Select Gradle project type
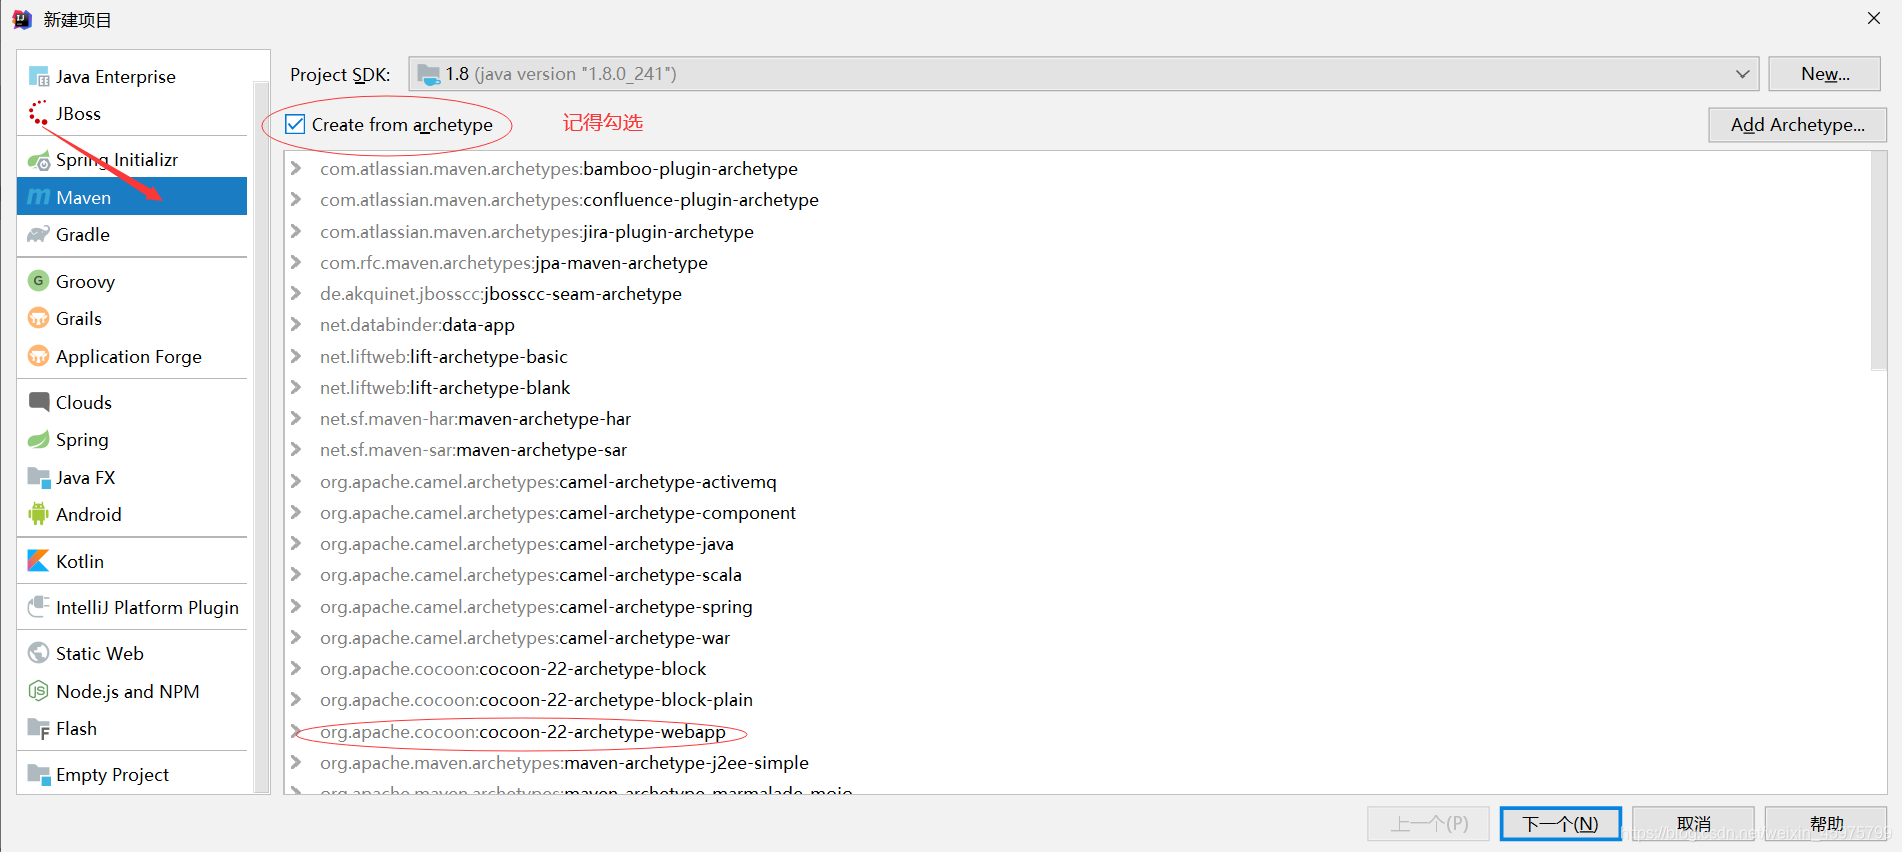The image size is (1902, 852). [132, 234]
